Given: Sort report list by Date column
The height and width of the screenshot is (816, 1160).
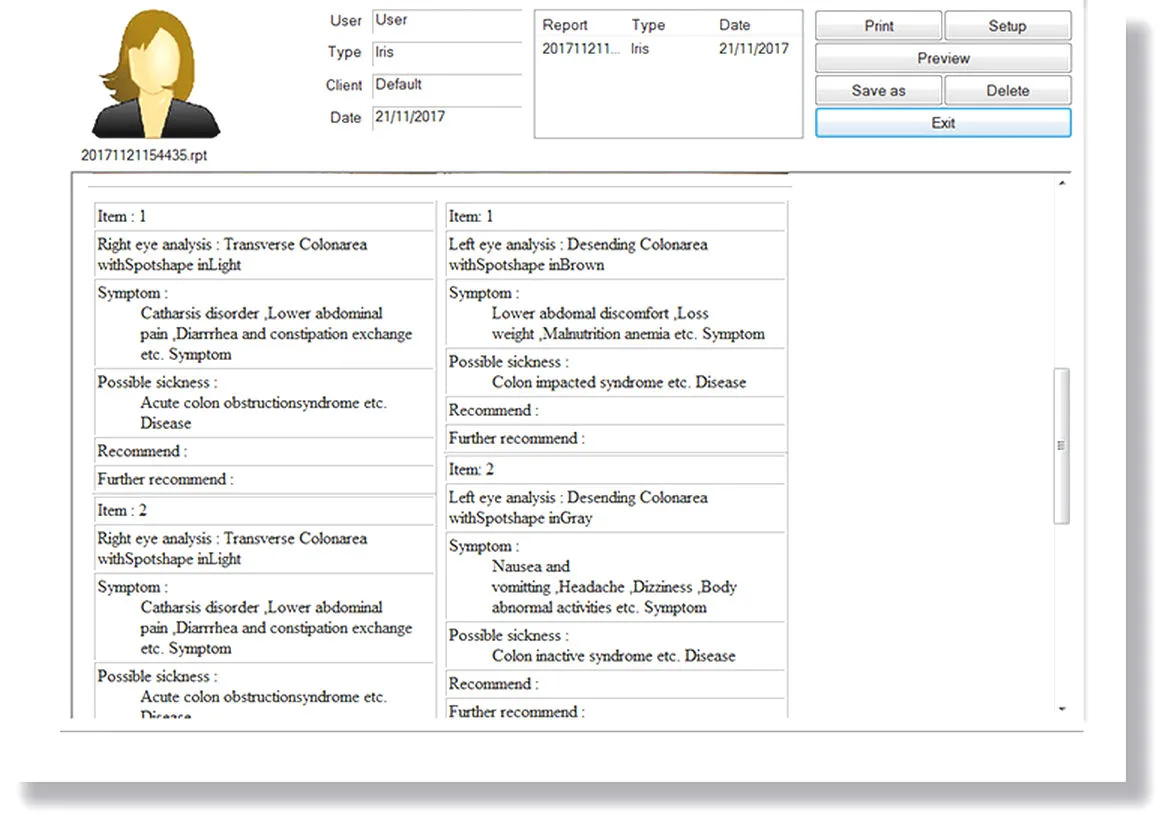Looking at the screenshot, I should coord(734,25).
